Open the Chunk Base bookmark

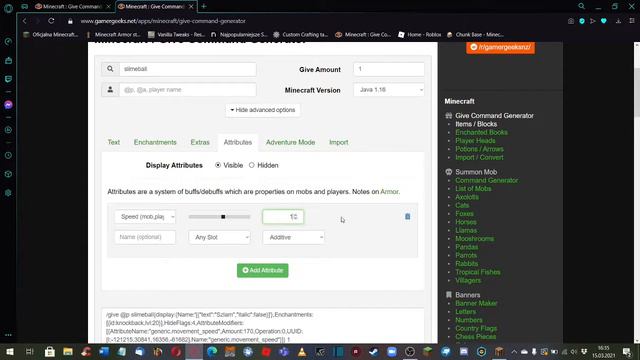click(476, 35)
